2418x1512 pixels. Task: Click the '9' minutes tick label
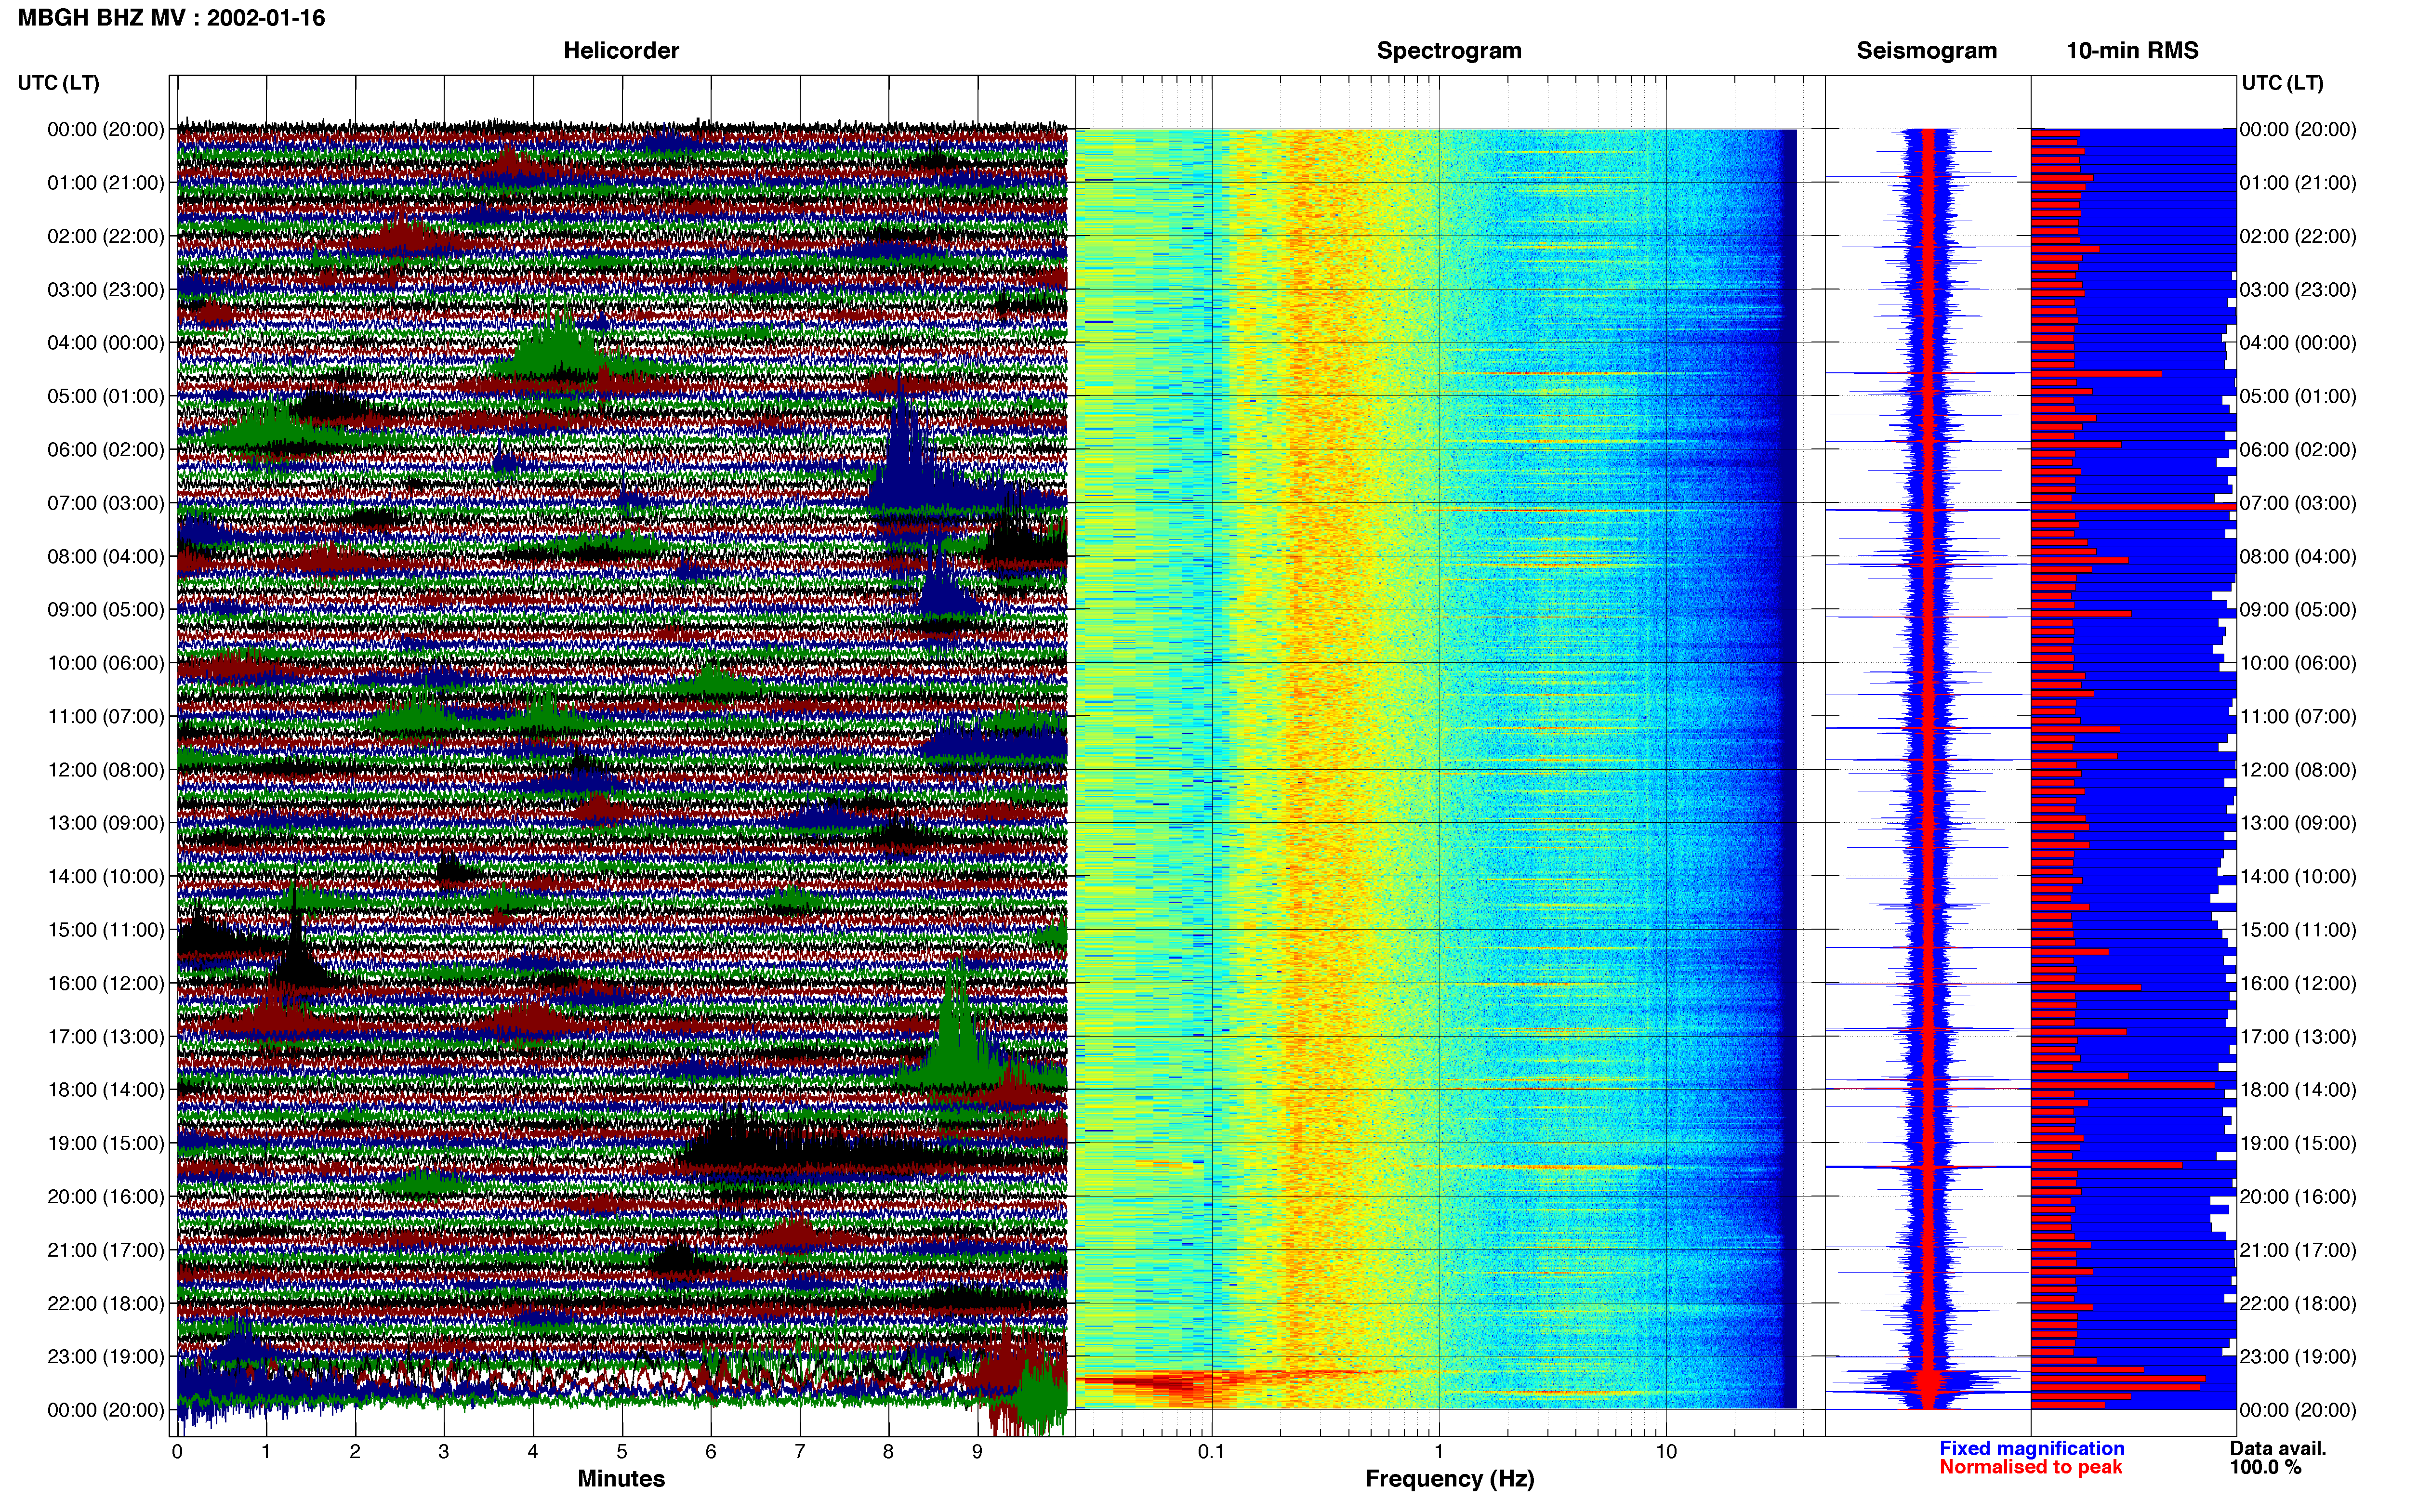977,1451
